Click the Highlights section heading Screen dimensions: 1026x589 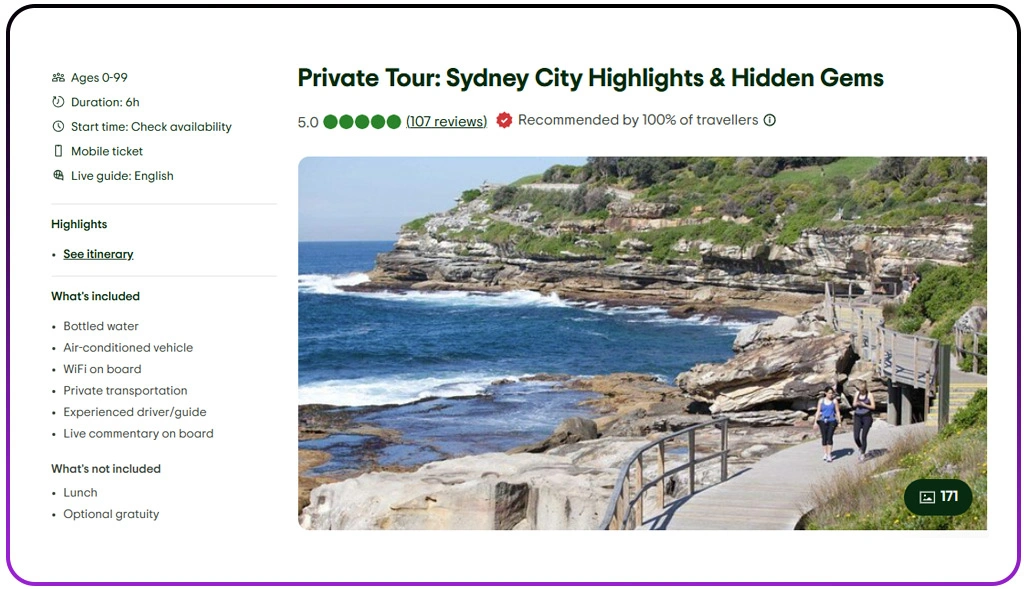[x=79, y=224]
